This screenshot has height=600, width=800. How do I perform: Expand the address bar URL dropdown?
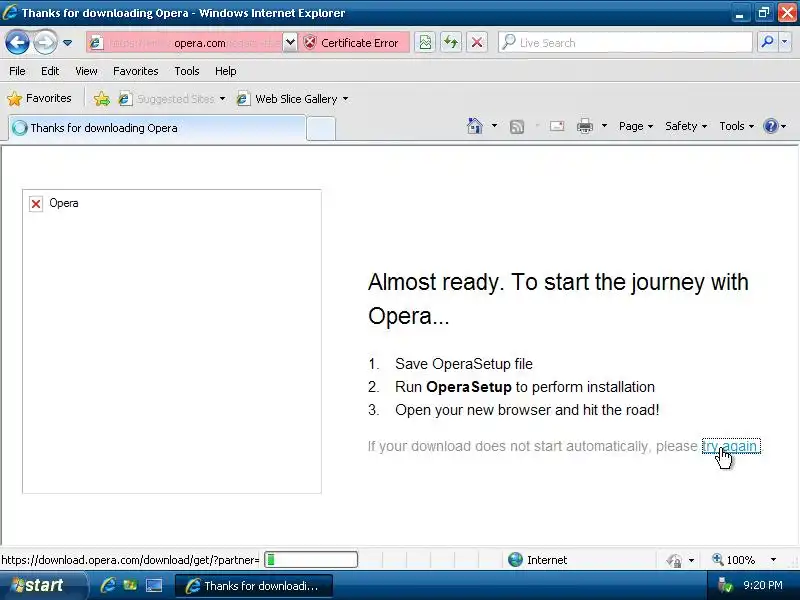click(x=290, y=43)
